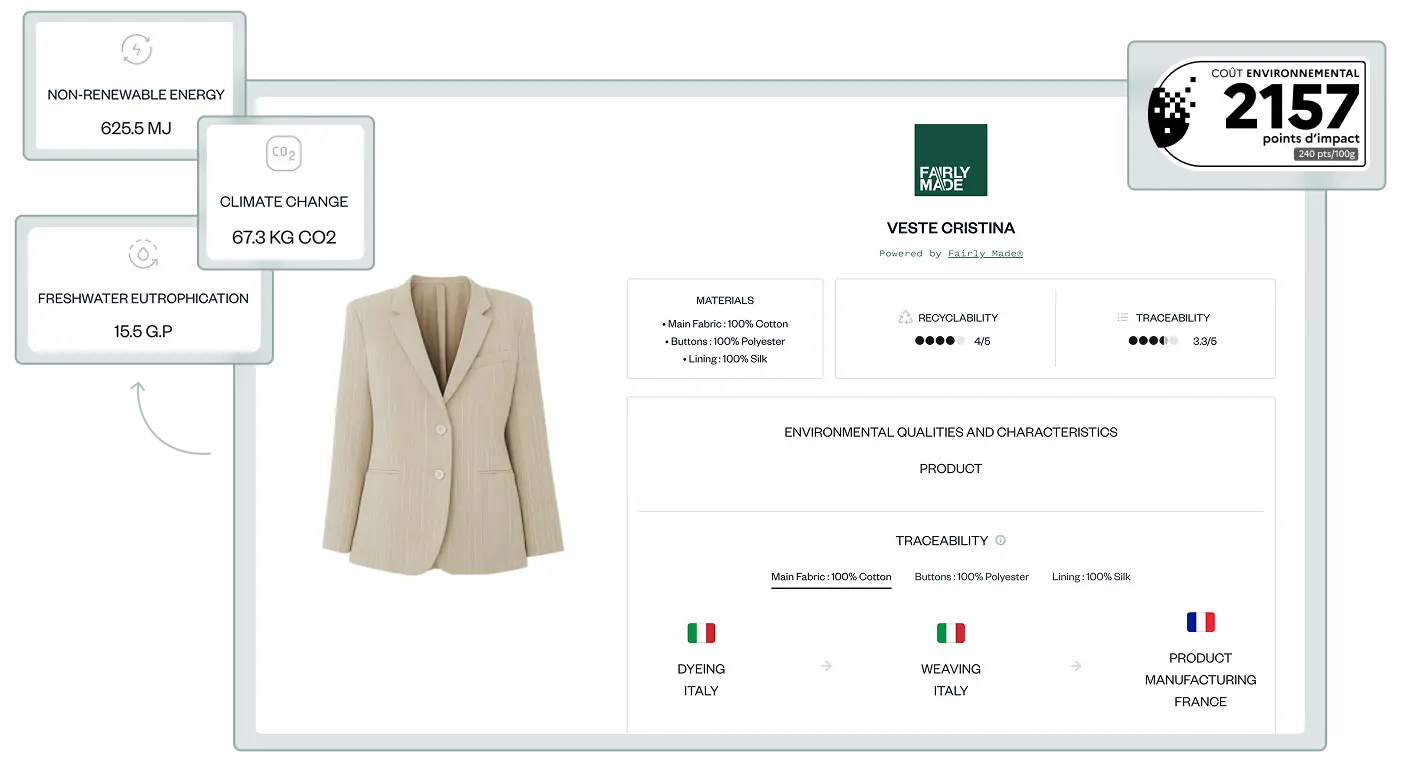Click the Coût Environnemental 2157 score badge
The image size is (1420, 774).
(1258, 115)
